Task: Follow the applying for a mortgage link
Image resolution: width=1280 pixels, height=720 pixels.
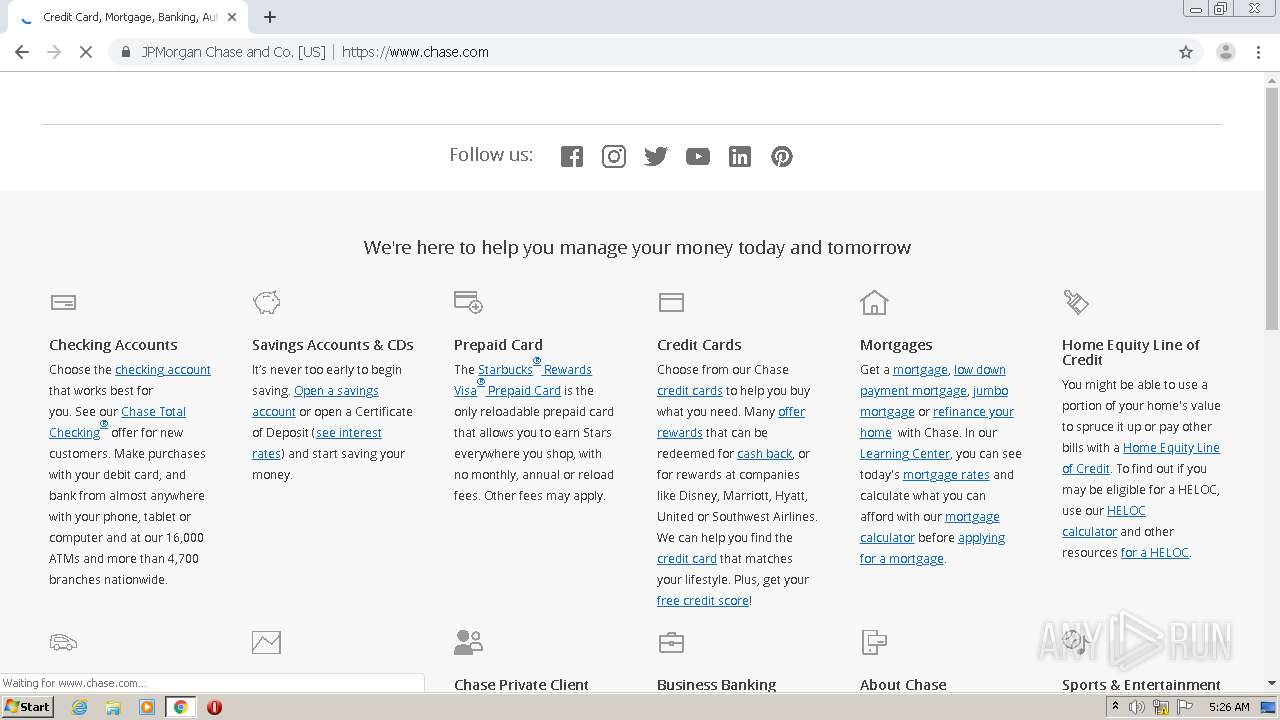Action: (933, 548)
